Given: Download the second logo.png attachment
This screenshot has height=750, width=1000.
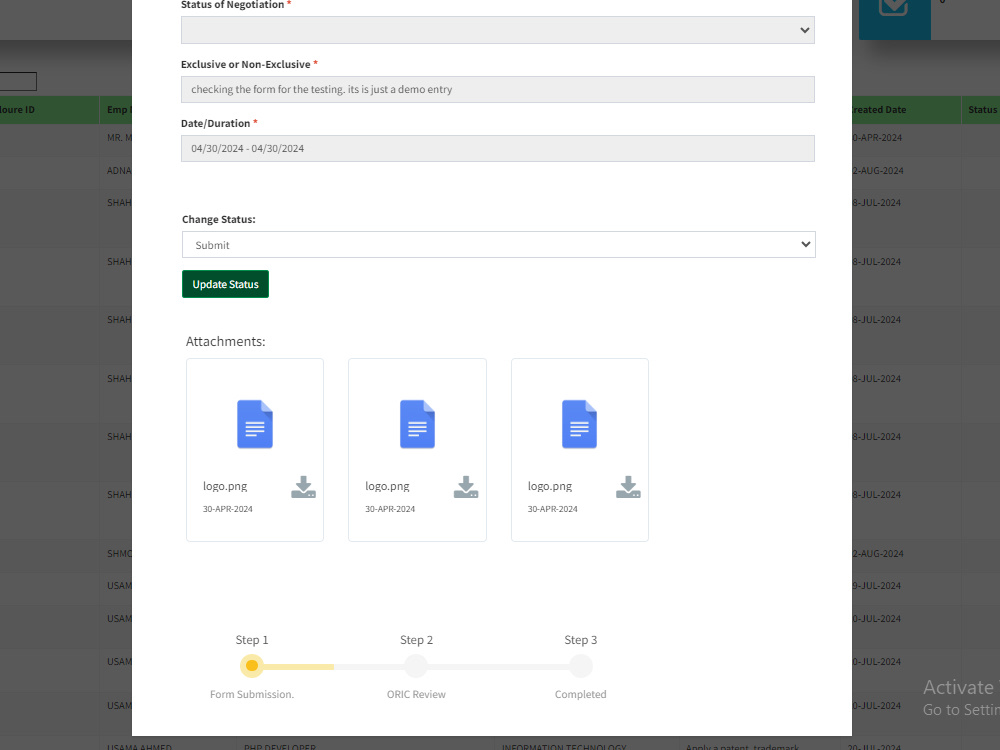Looking at the screenshot, I should click(x=466, y=487).
